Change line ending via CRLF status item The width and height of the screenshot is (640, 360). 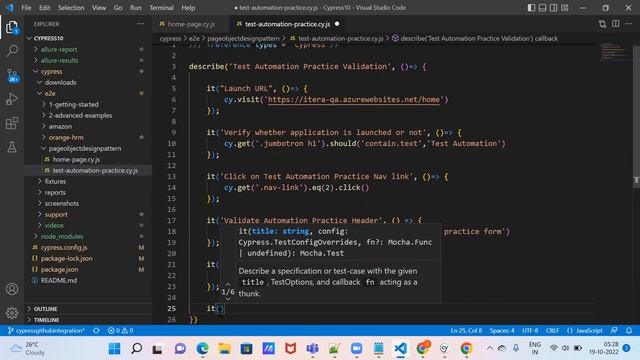[552, 331]
